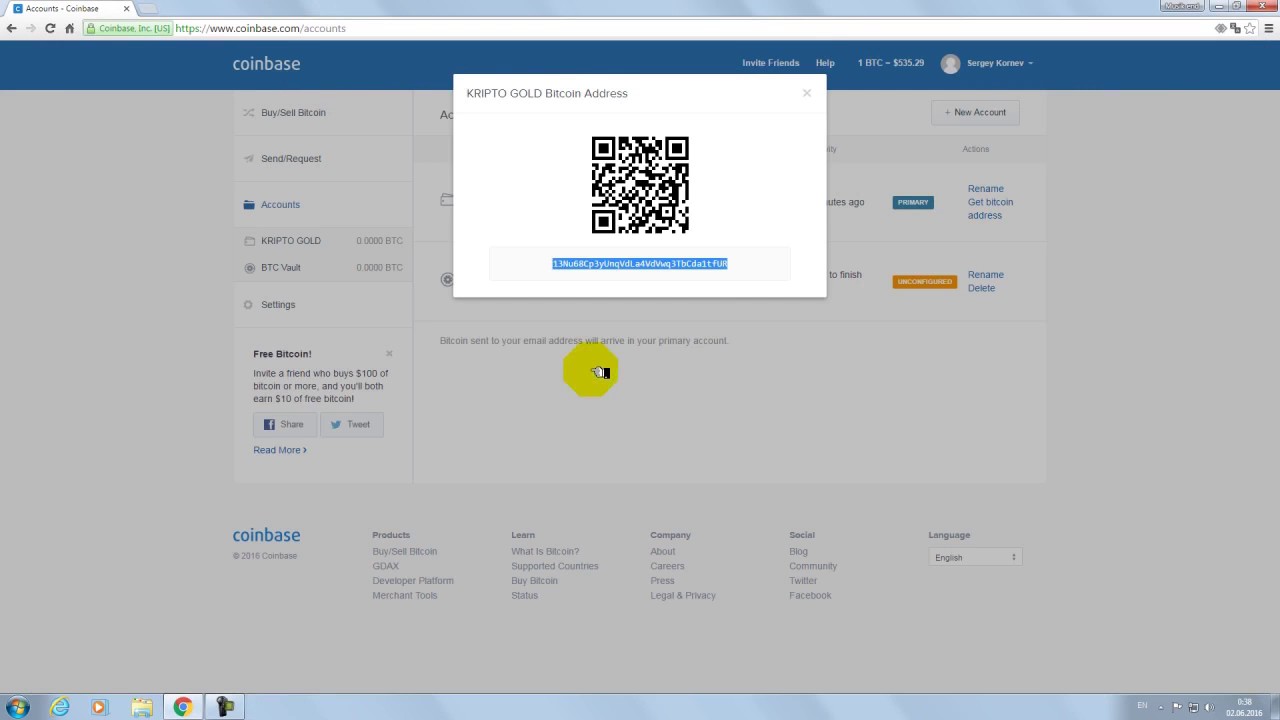Open Windows Media Player from the taskbar
Image resolution: width=1280 pixels, height=720 pixels.
point(98,707)
